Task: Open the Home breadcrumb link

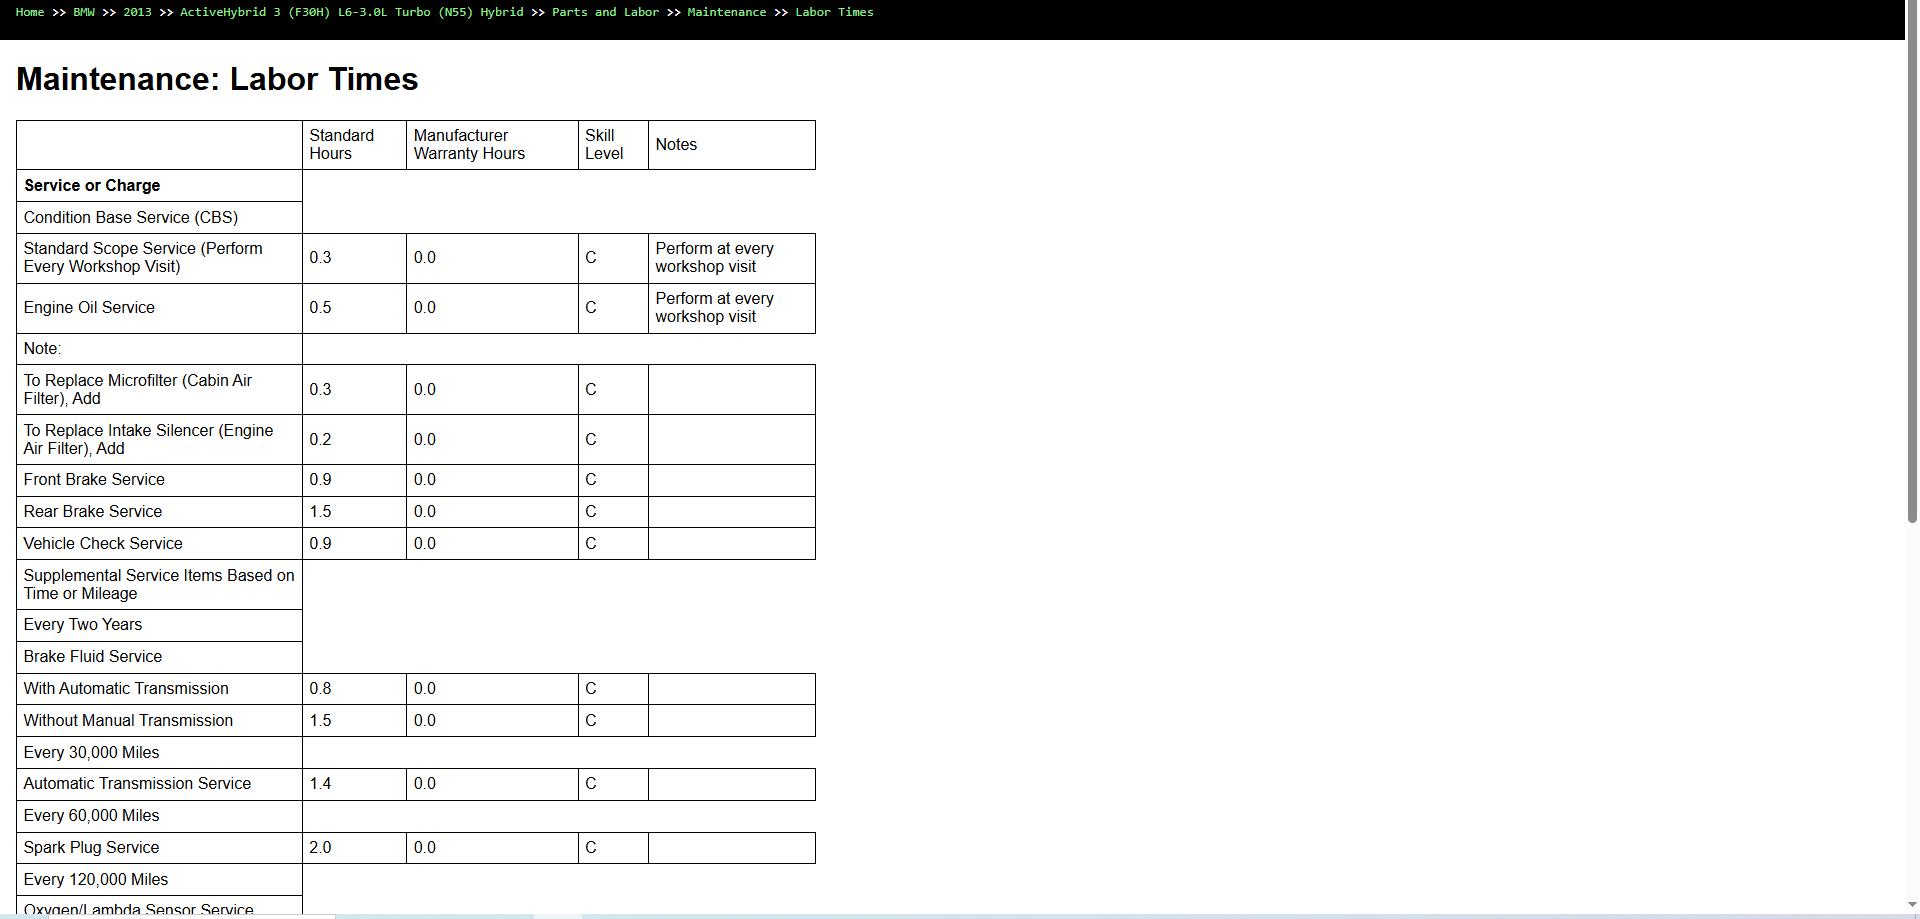Action: pyautogui.click(x=30, y=12)
